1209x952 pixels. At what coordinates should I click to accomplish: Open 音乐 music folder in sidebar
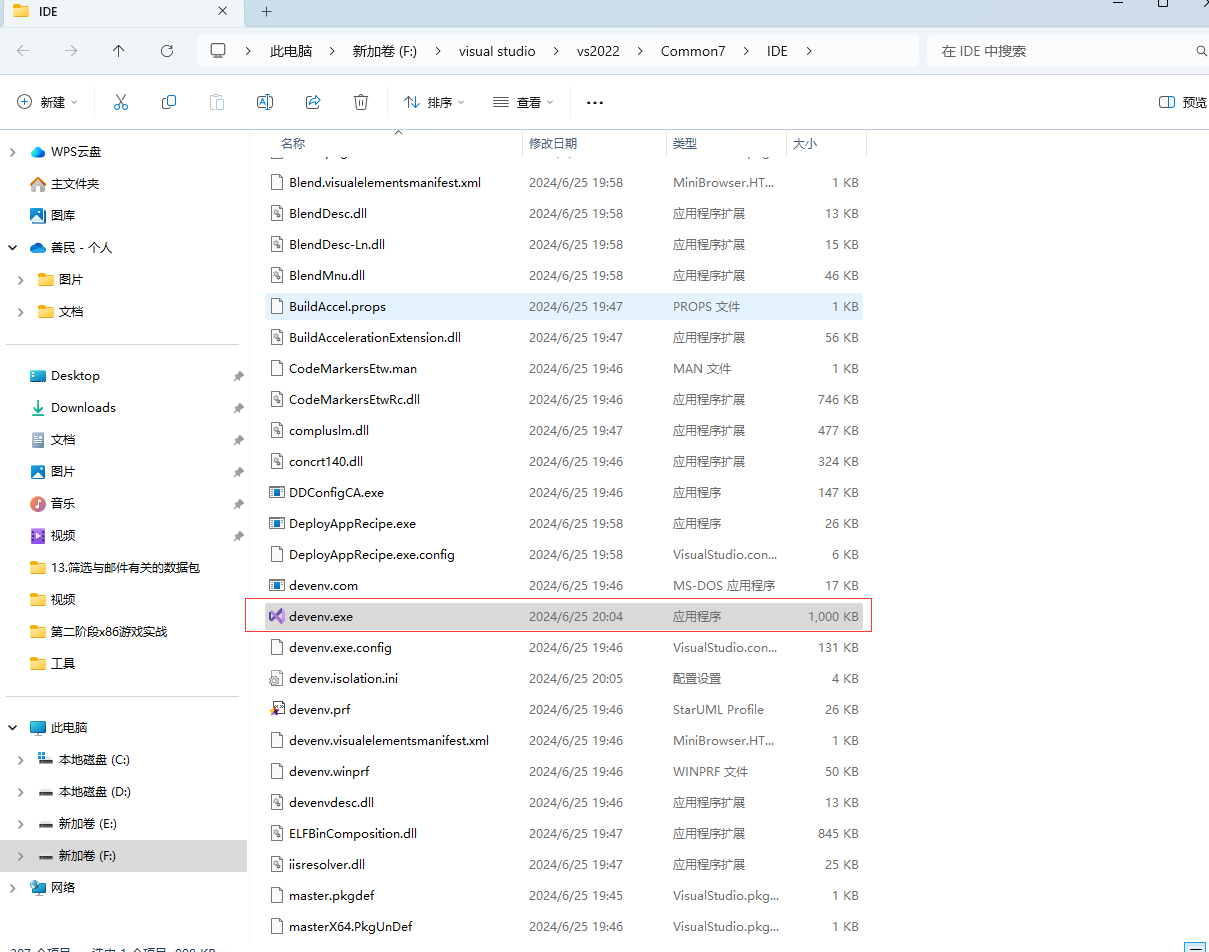pyautogui.click(x=53, y=504)
